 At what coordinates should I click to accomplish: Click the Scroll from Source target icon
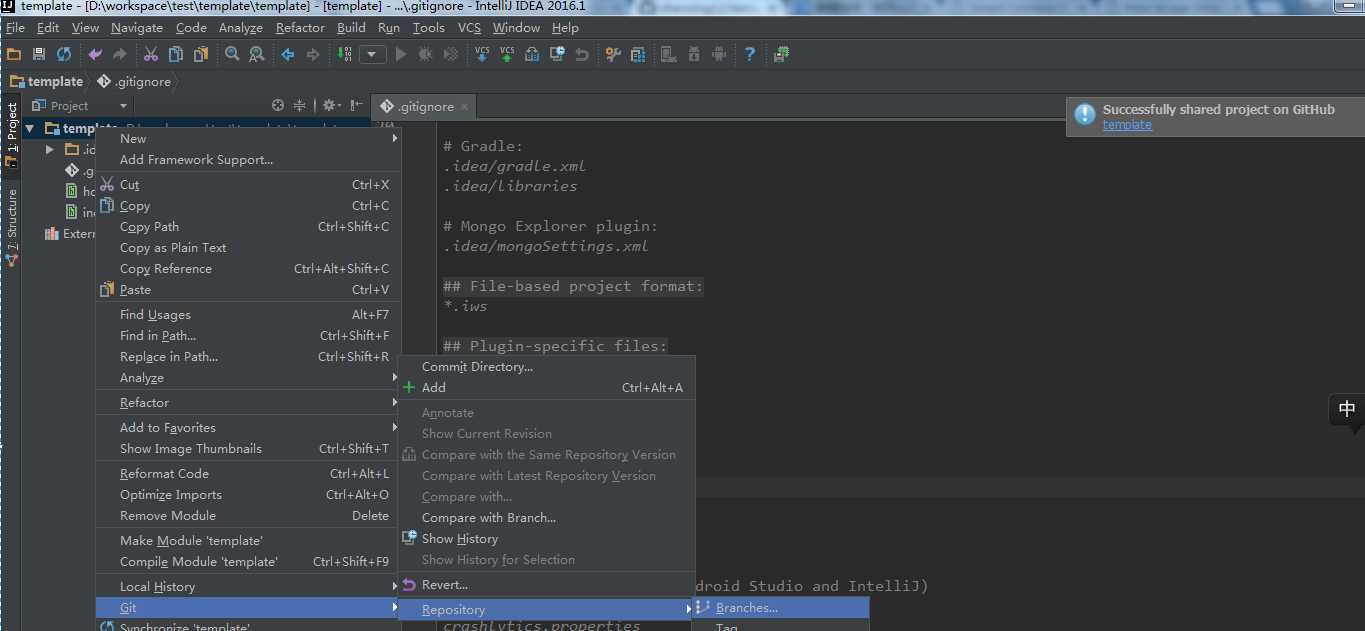pyautogui.click(x=278, y=105)
